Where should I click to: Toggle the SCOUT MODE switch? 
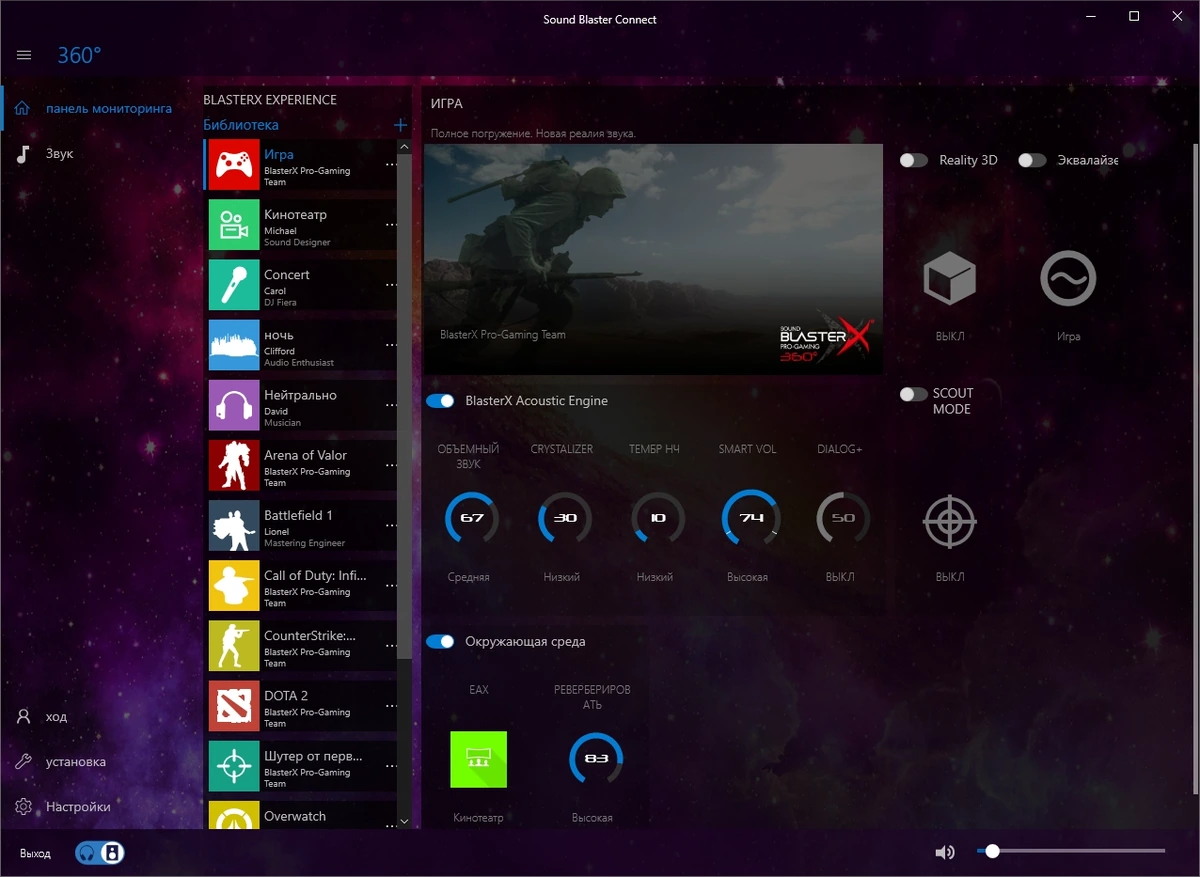914,394
